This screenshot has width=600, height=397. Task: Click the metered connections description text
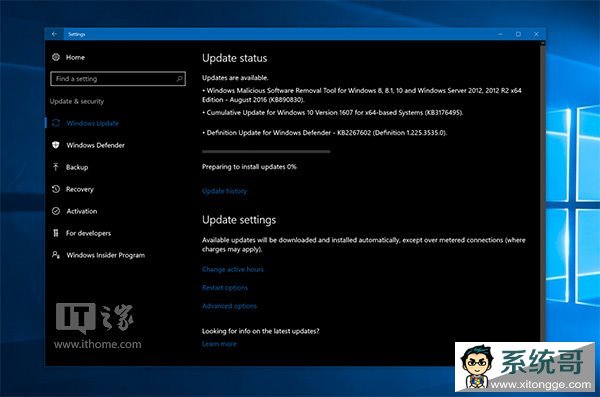coord(364,245)
